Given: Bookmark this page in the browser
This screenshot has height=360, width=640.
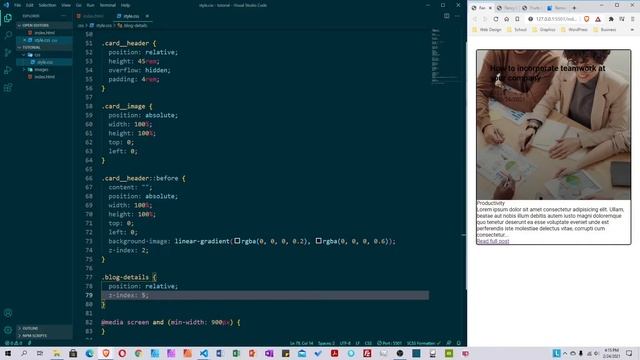Looking at the screenshot, I should tap(517, 19).
